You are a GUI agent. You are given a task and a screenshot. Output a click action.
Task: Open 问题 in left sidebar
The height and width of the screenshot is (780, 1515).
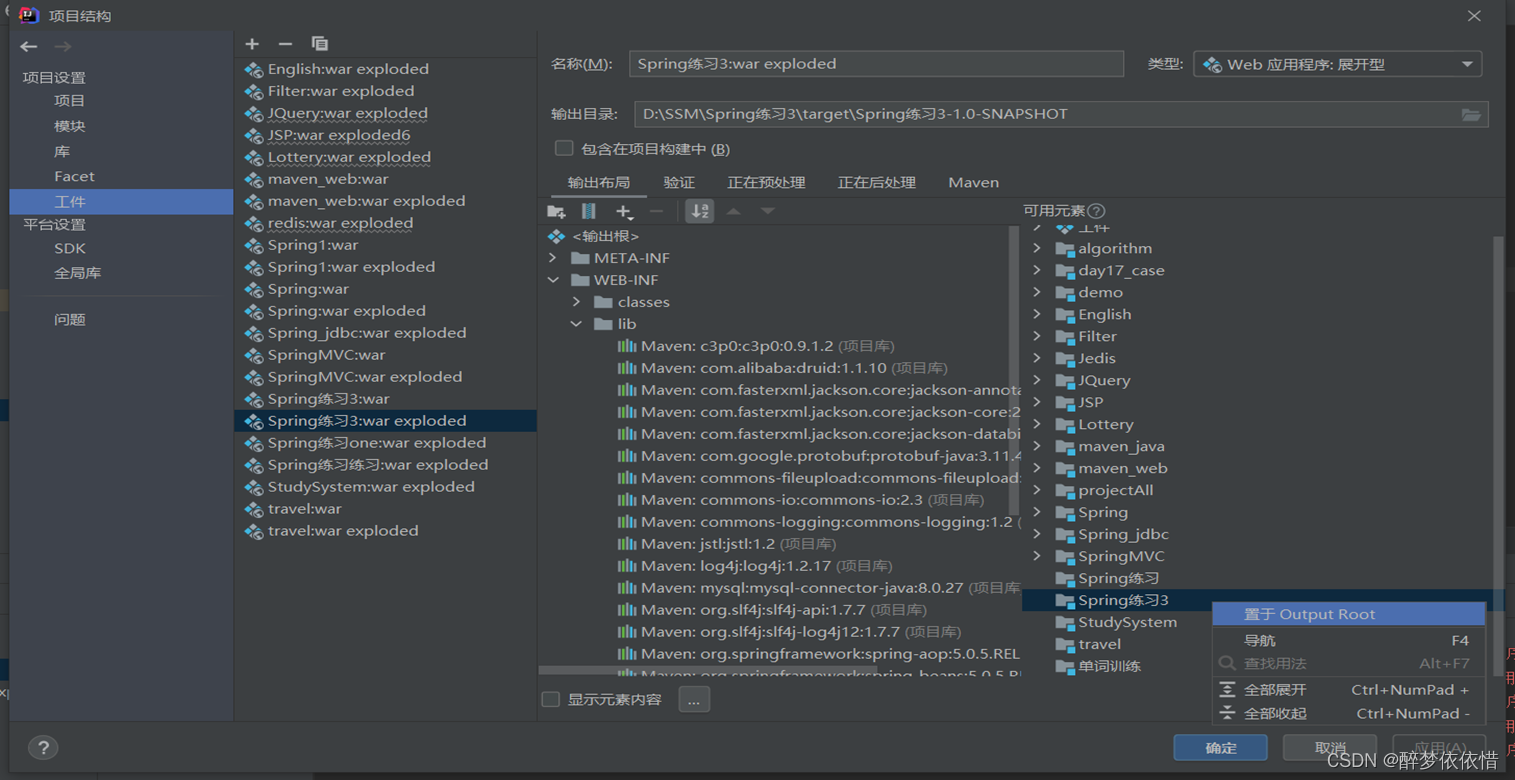70,319
